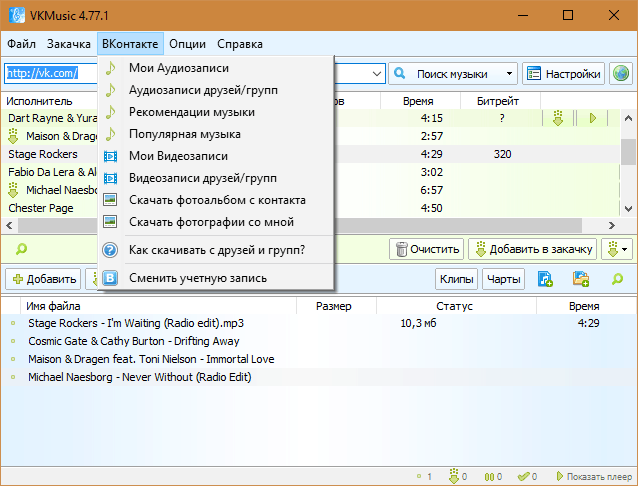Click the Очистить button
638x486 pixels.
tap(426, 249)
